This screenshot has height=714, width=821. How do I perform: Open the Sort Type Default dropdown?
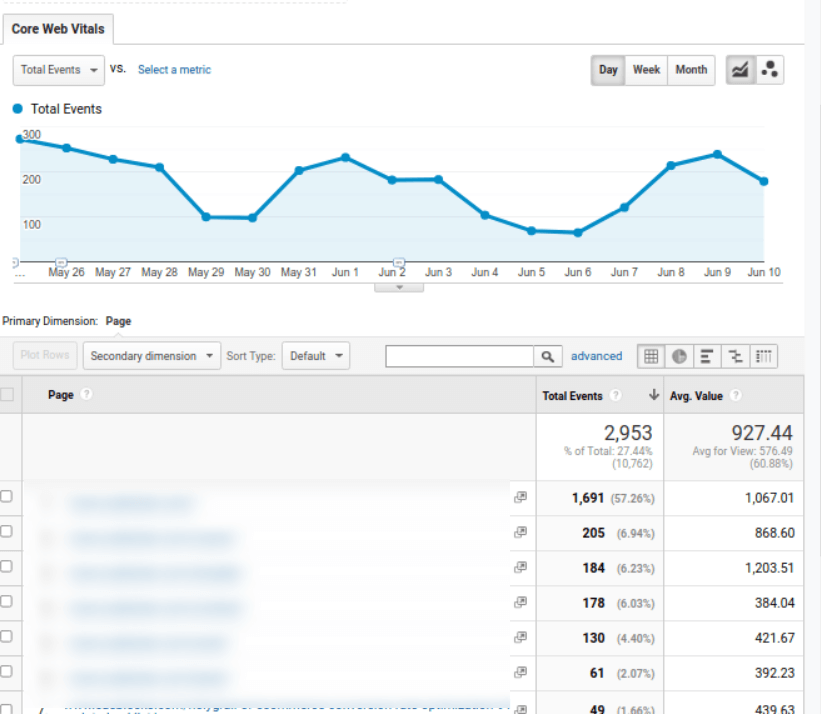[x=316, y=356]
